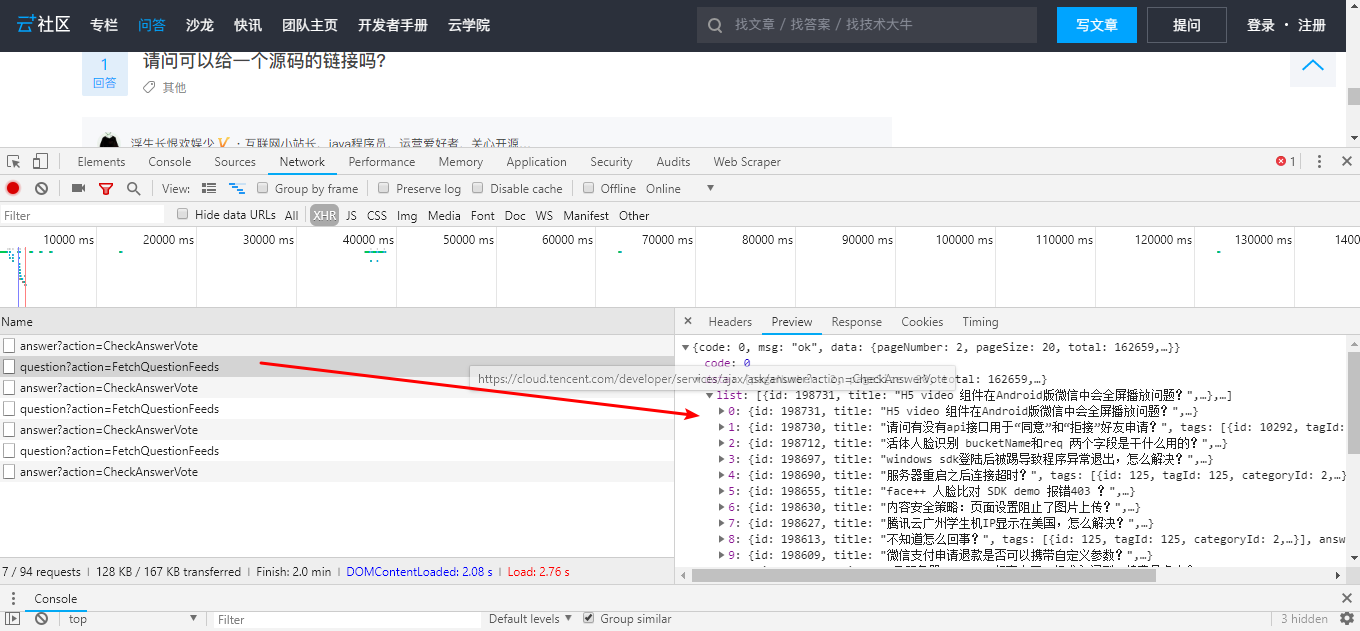The height and width of the screenshot is (631, 1360).
Task: Click the network Filter text field
Action: pyautogui.click(x=82, y=215)
